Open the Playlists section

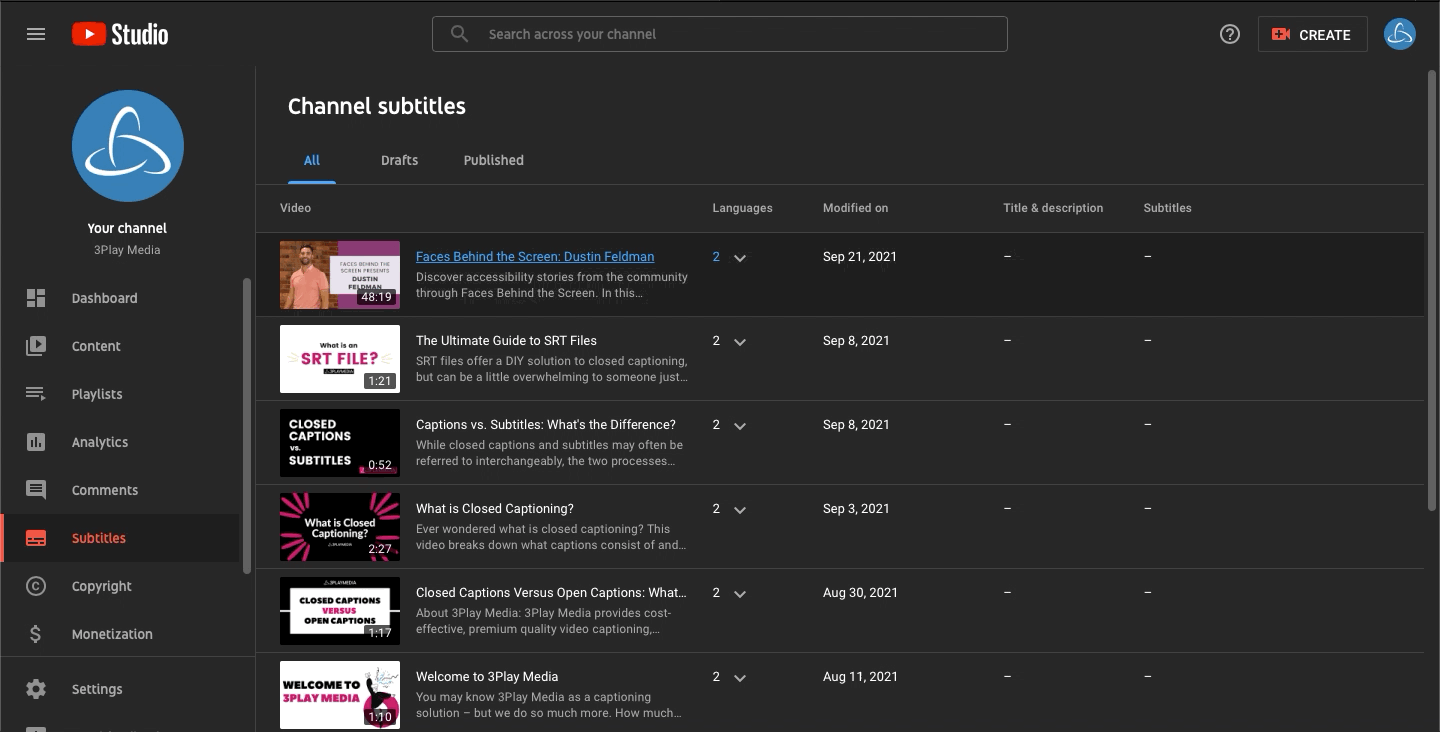click(97, 394)
